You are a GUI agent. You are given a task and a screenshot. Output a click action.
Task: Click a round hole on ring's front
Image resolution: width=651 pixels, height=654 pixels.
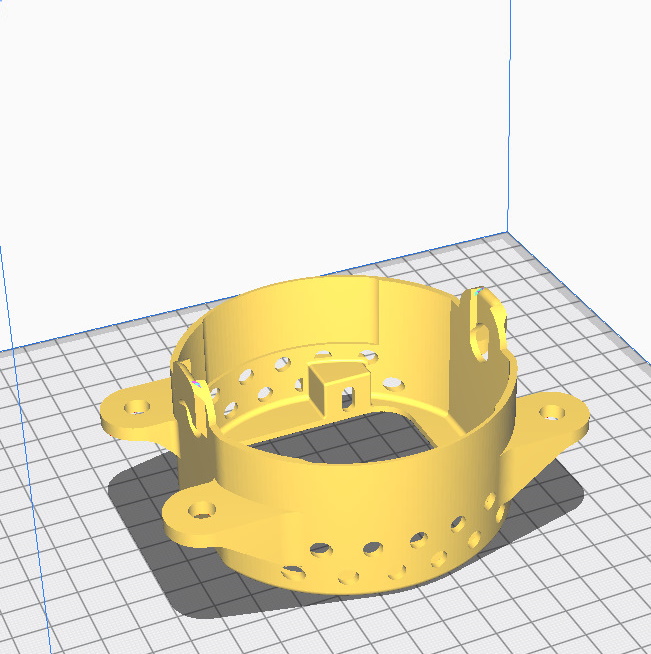tap(371, 548)
